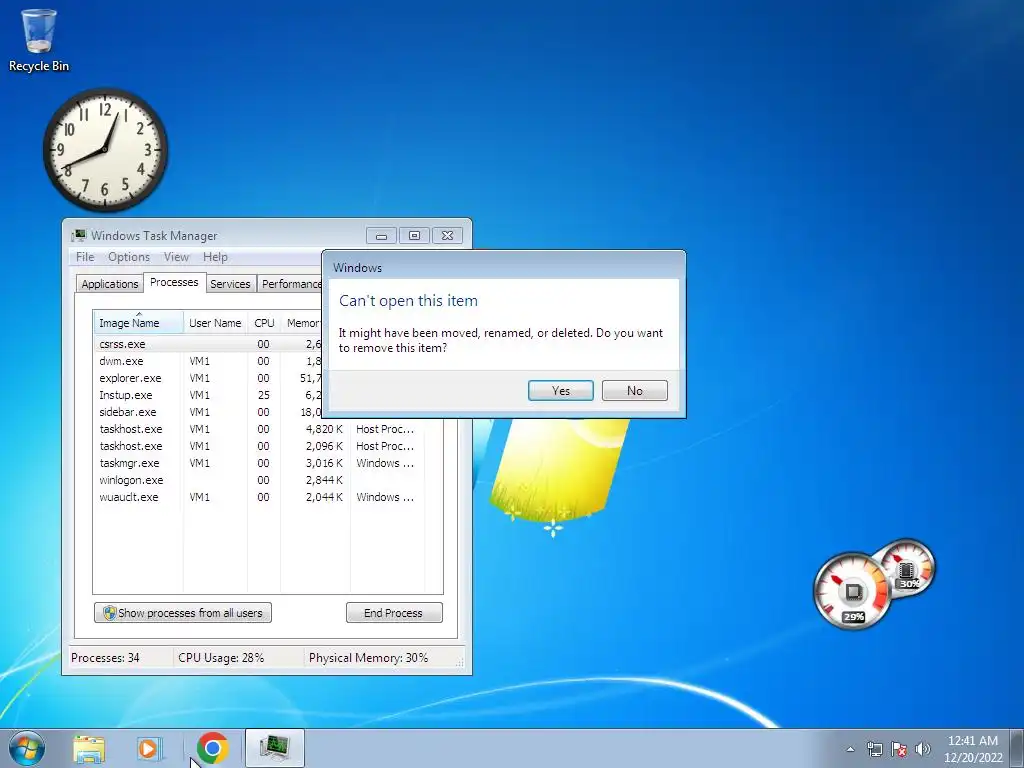The height and width of the screenshot is (768, 1024).
Task: Open Google Chrome from taskbar
Action: pyautogui.click(x=212, y=748)
